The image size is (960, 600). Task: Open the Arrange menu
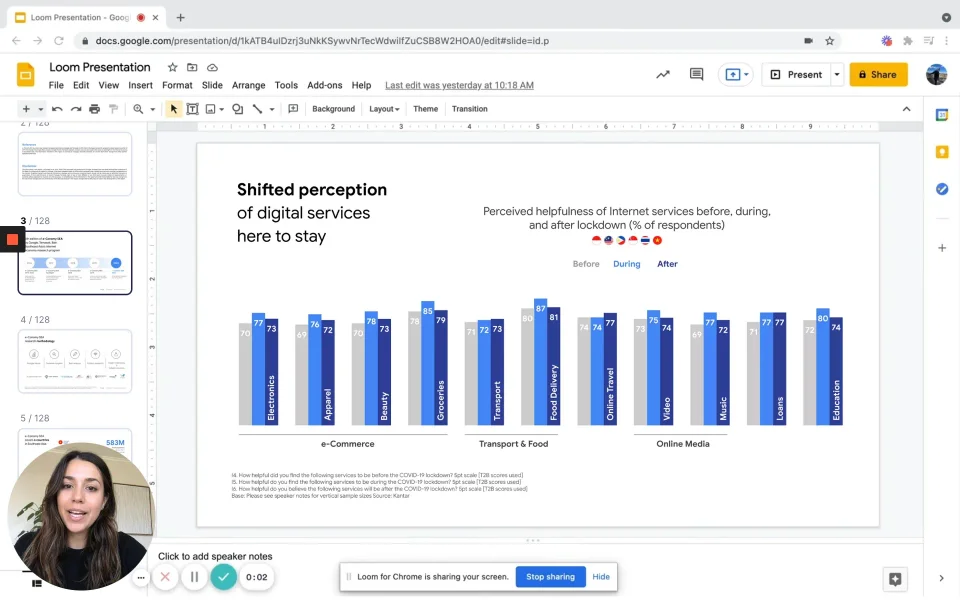[249, 85]
